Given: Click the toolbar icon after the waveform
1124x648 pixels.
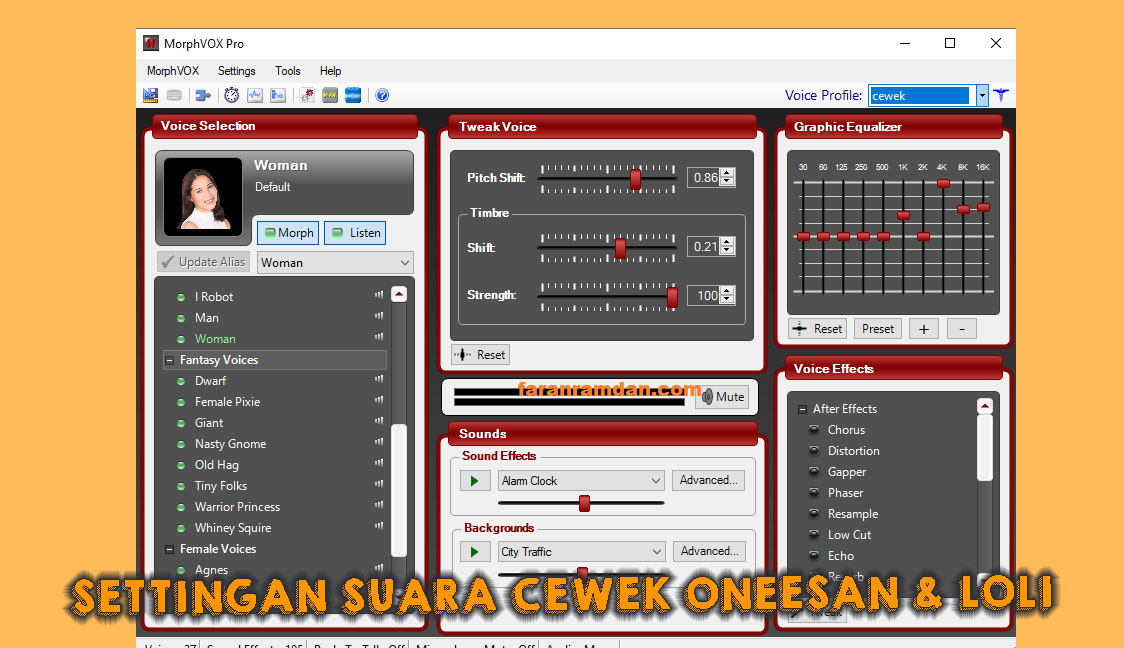Looking at the screenshot, I should tap(278, 95).
